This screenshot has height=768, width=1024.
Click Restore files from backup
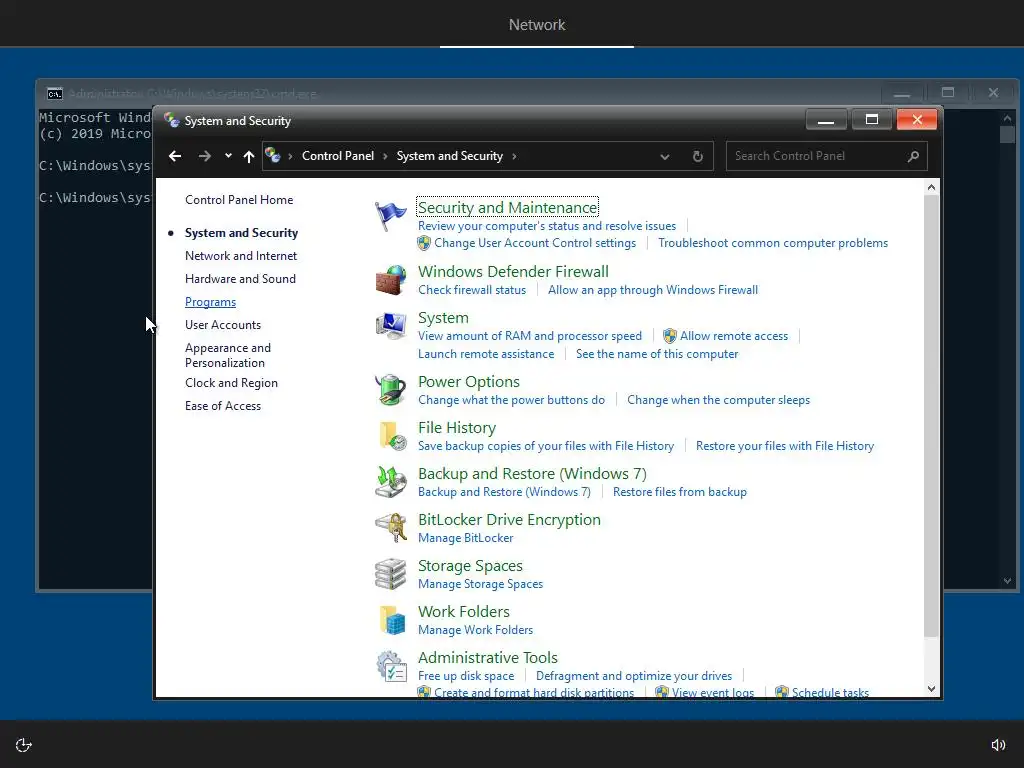[x=680, y=492]
